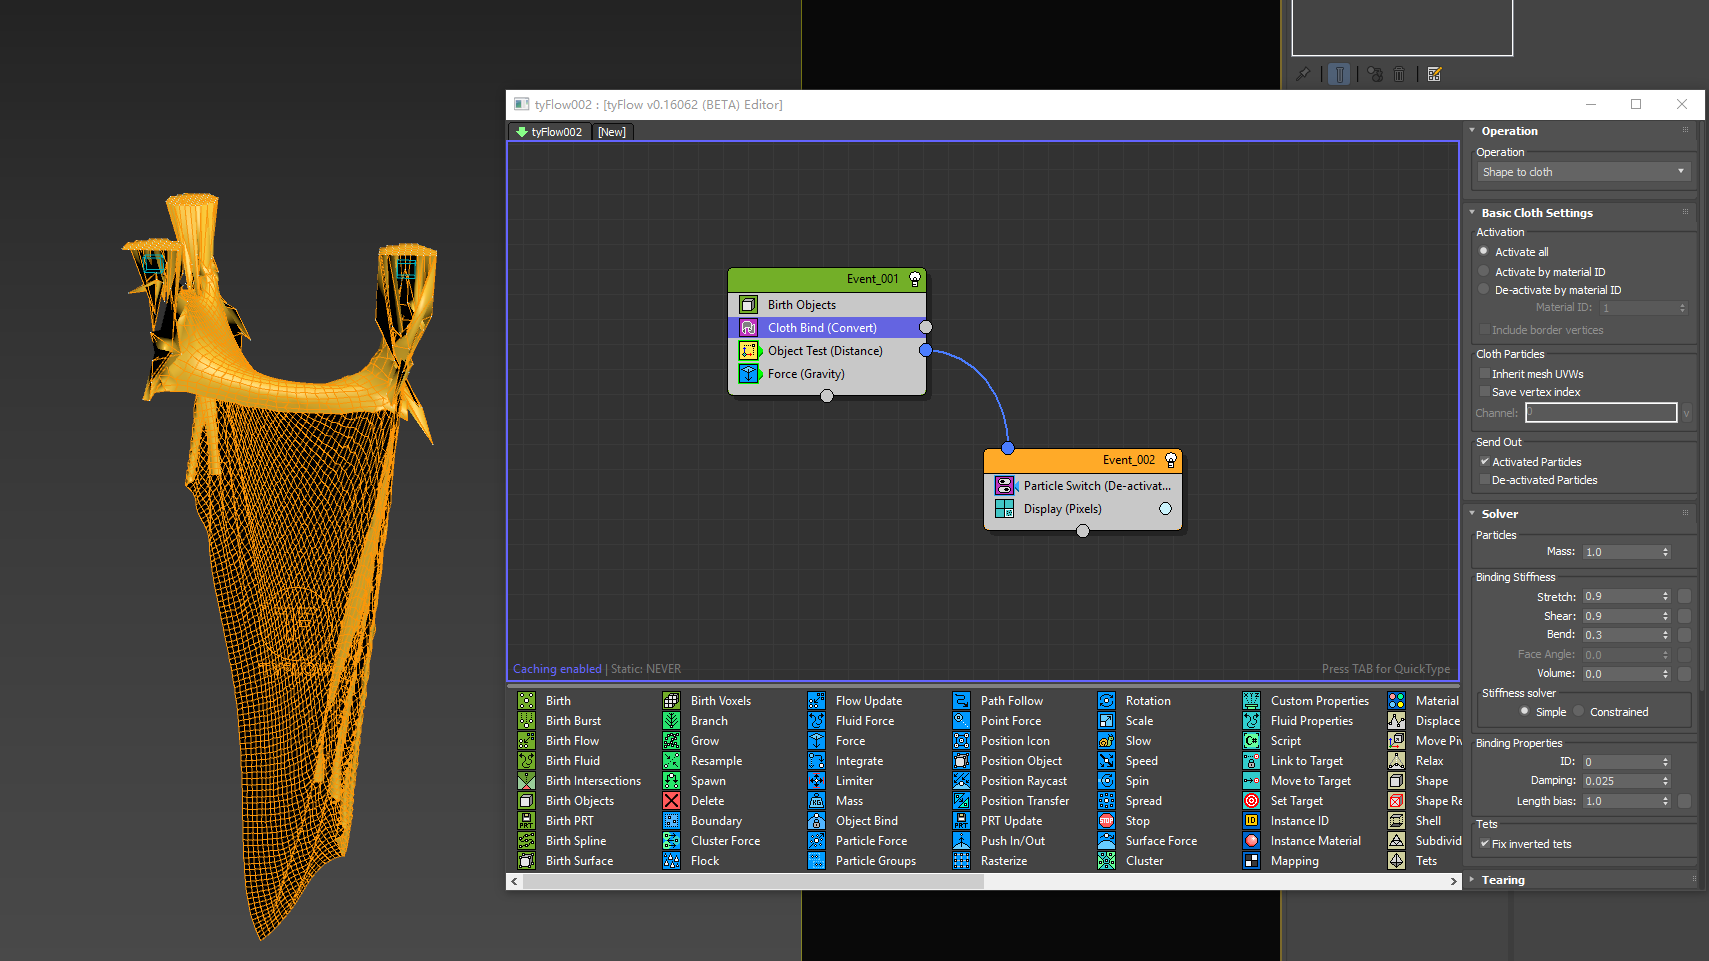Click the Length bias spinner arrows
The height and width of the screenshot is (961, 1709).
pos(1666,801)
